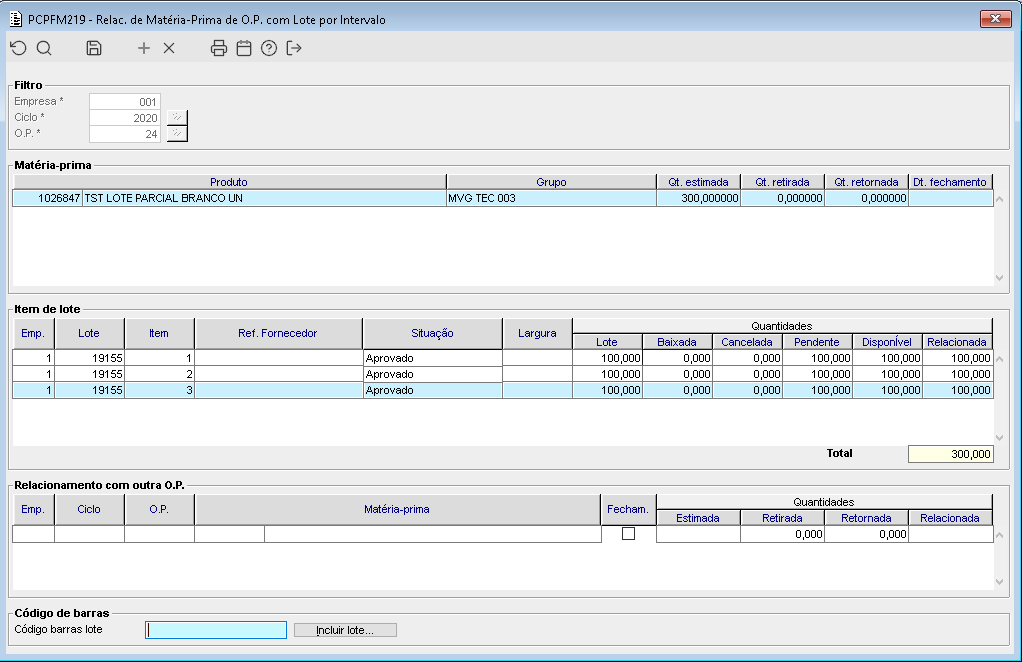Select lot row with Item 2
This screenshot has height=662, width=1022.
503,374
